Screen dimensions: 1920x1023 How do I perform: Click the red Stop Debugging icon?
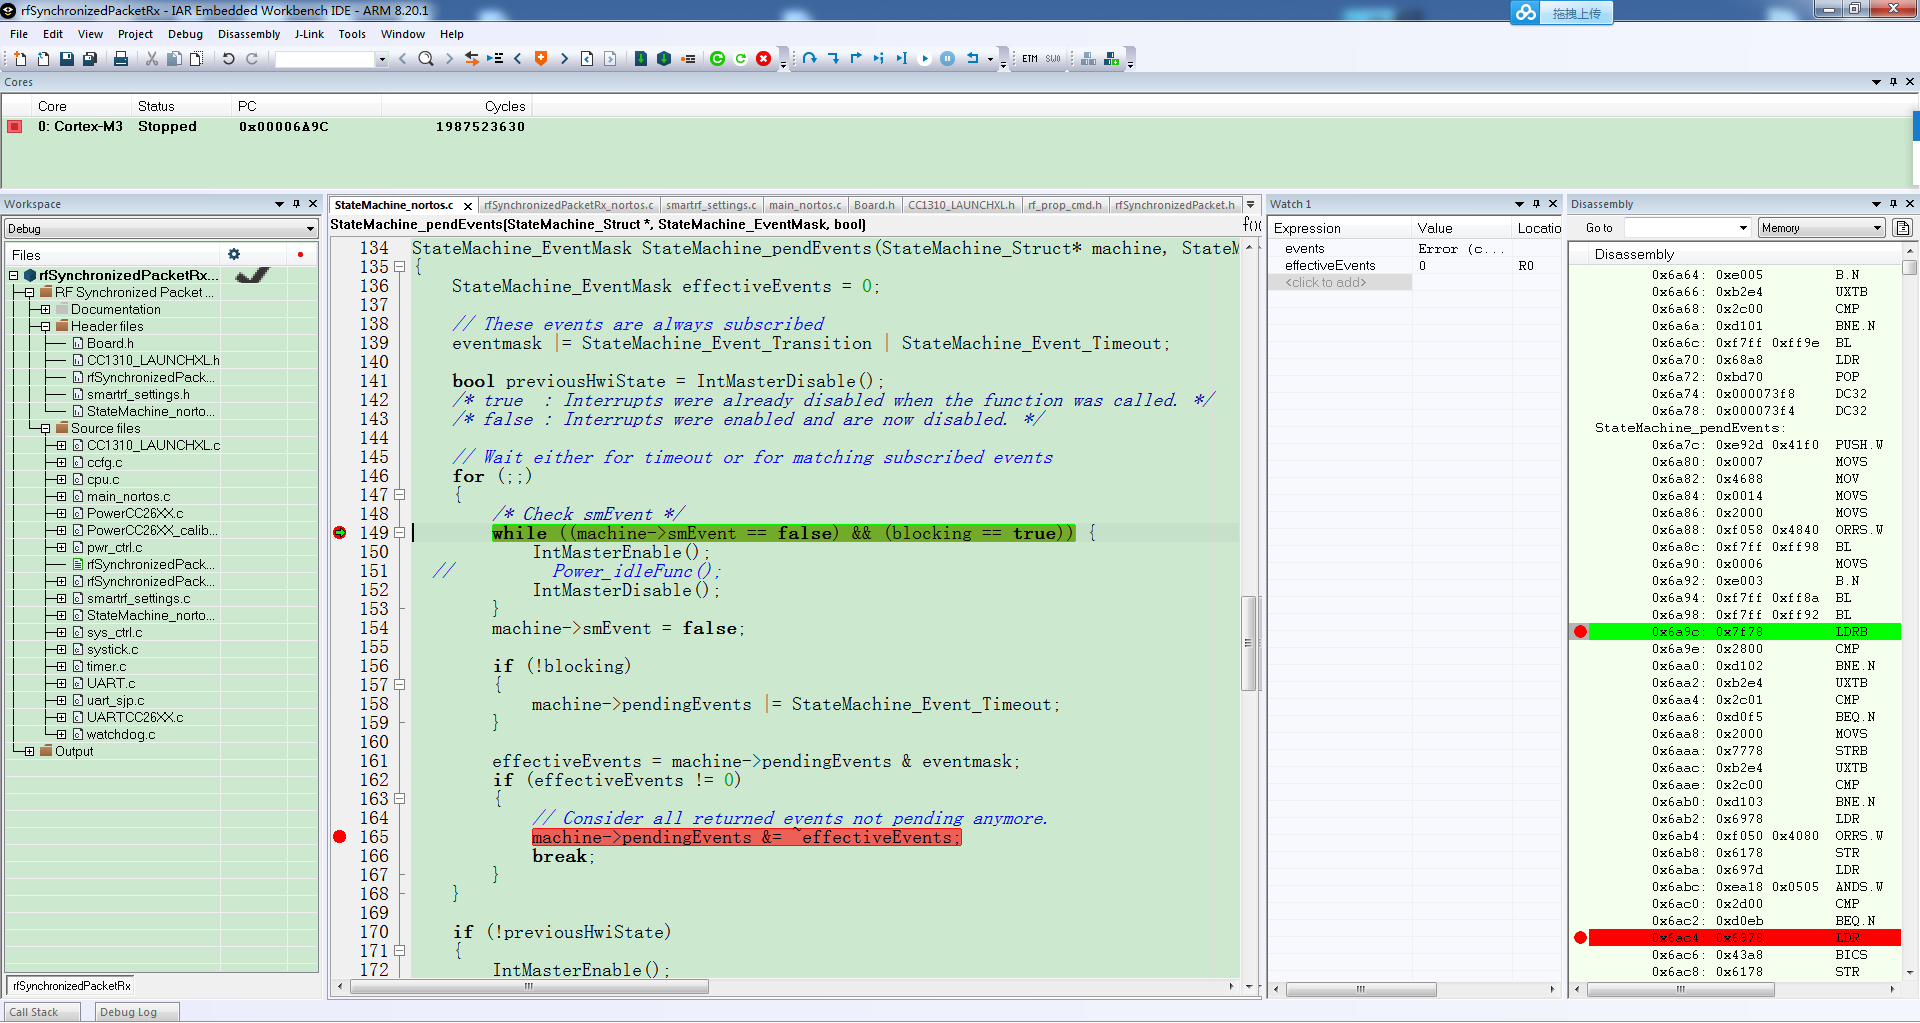(x=764, y=59)
